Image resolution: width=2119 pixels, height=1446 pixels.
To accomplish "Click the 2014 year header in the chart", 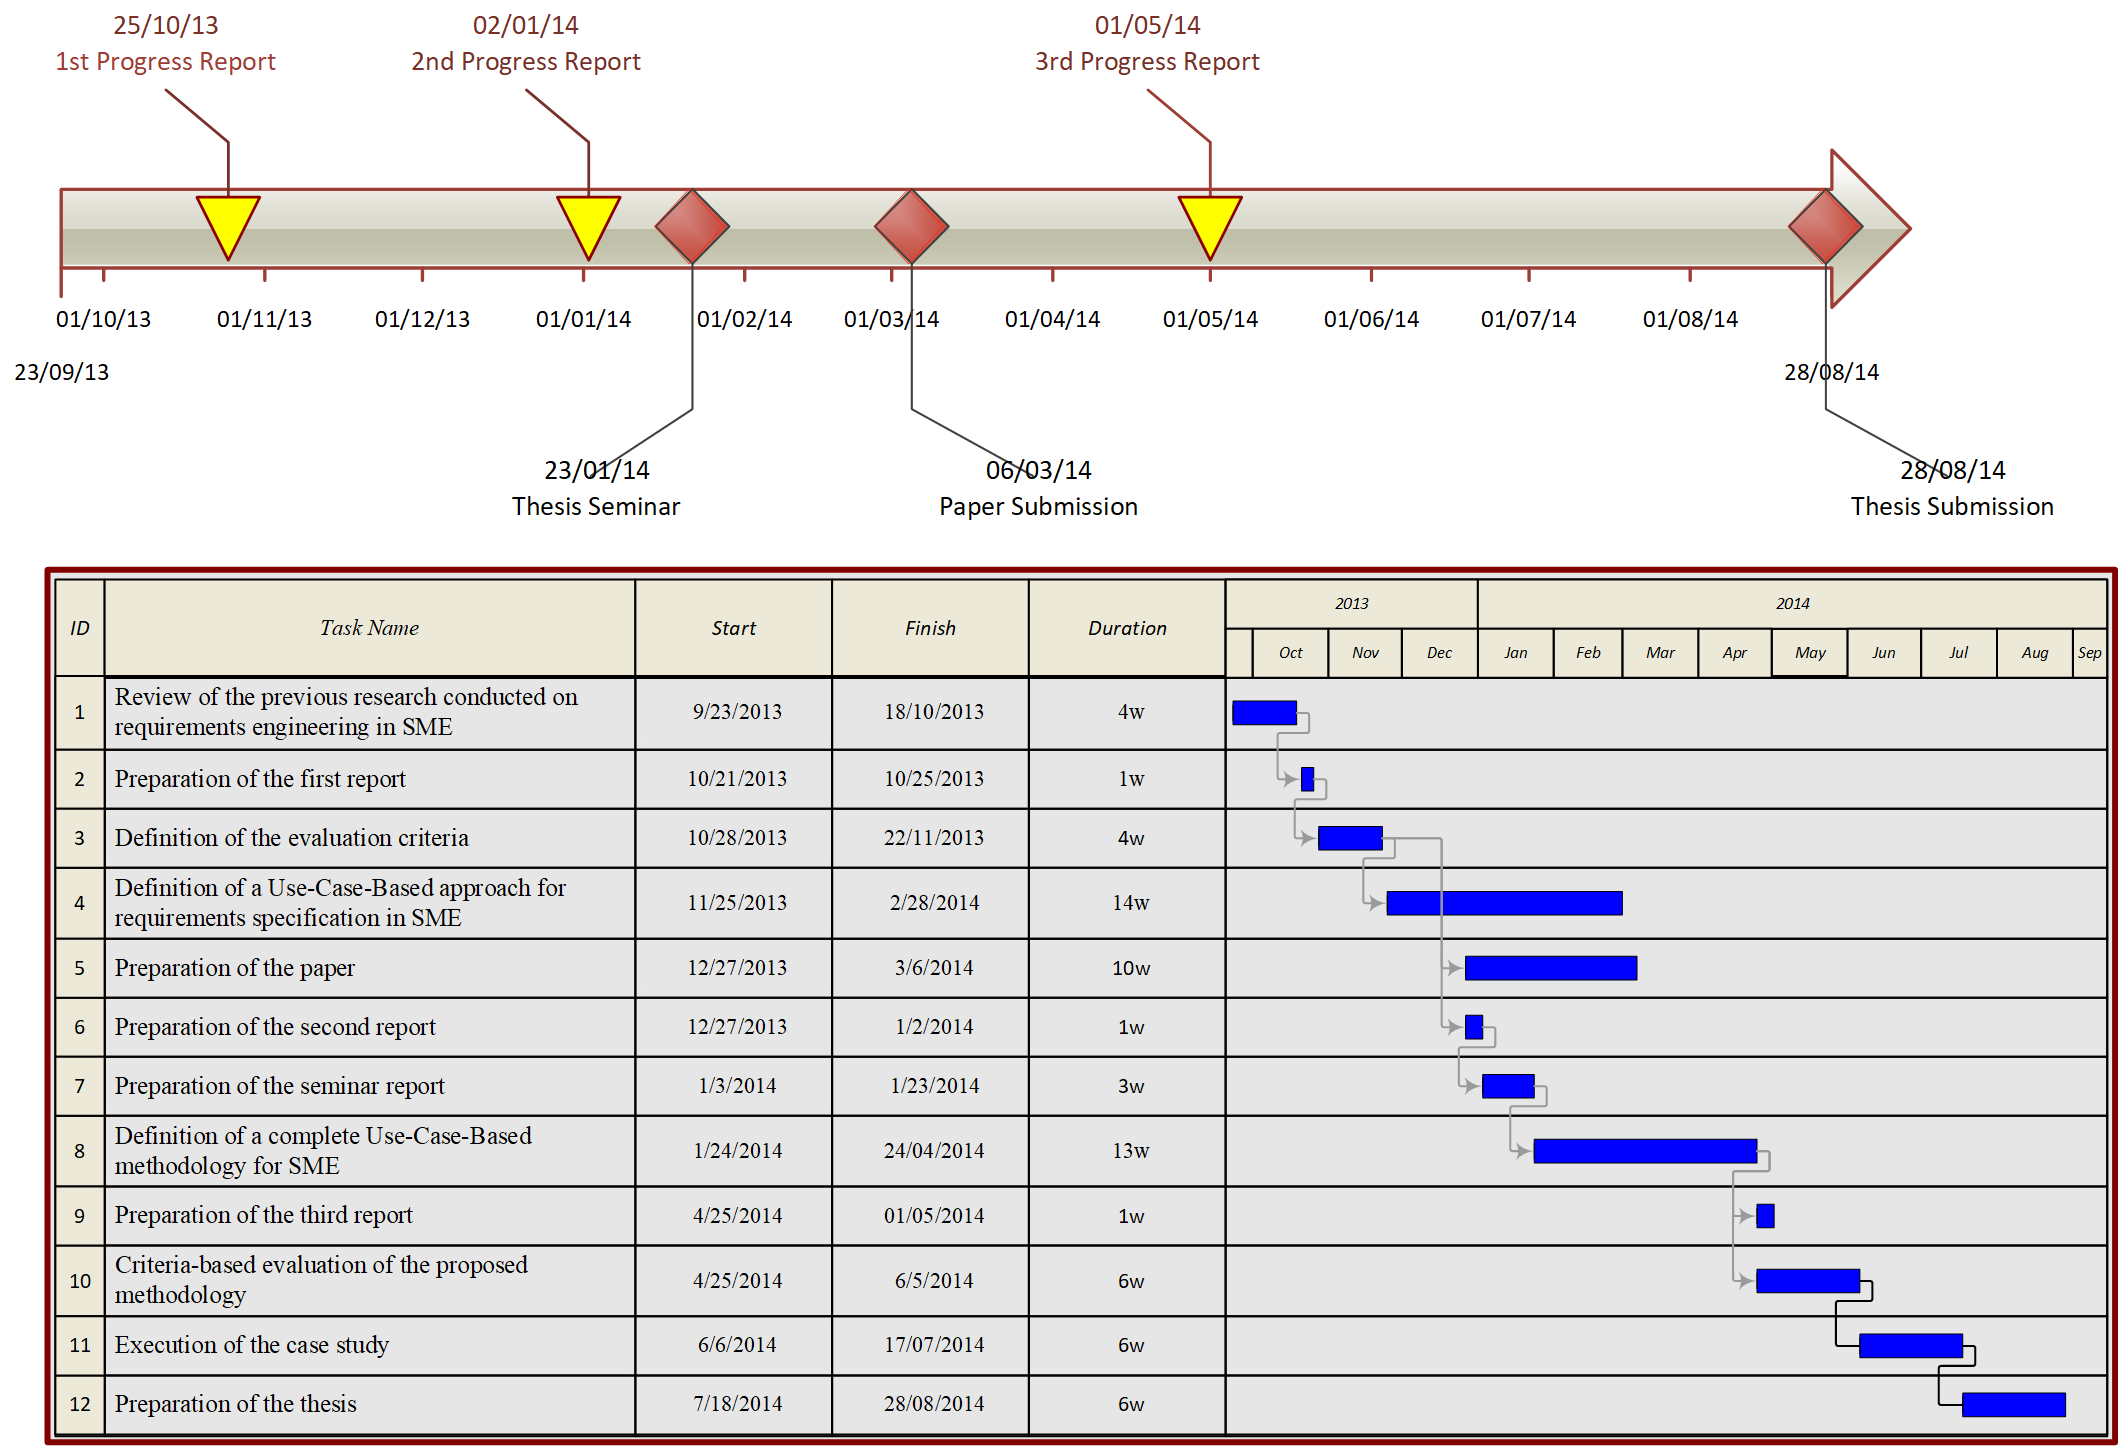I will (x=1792, y=604).
